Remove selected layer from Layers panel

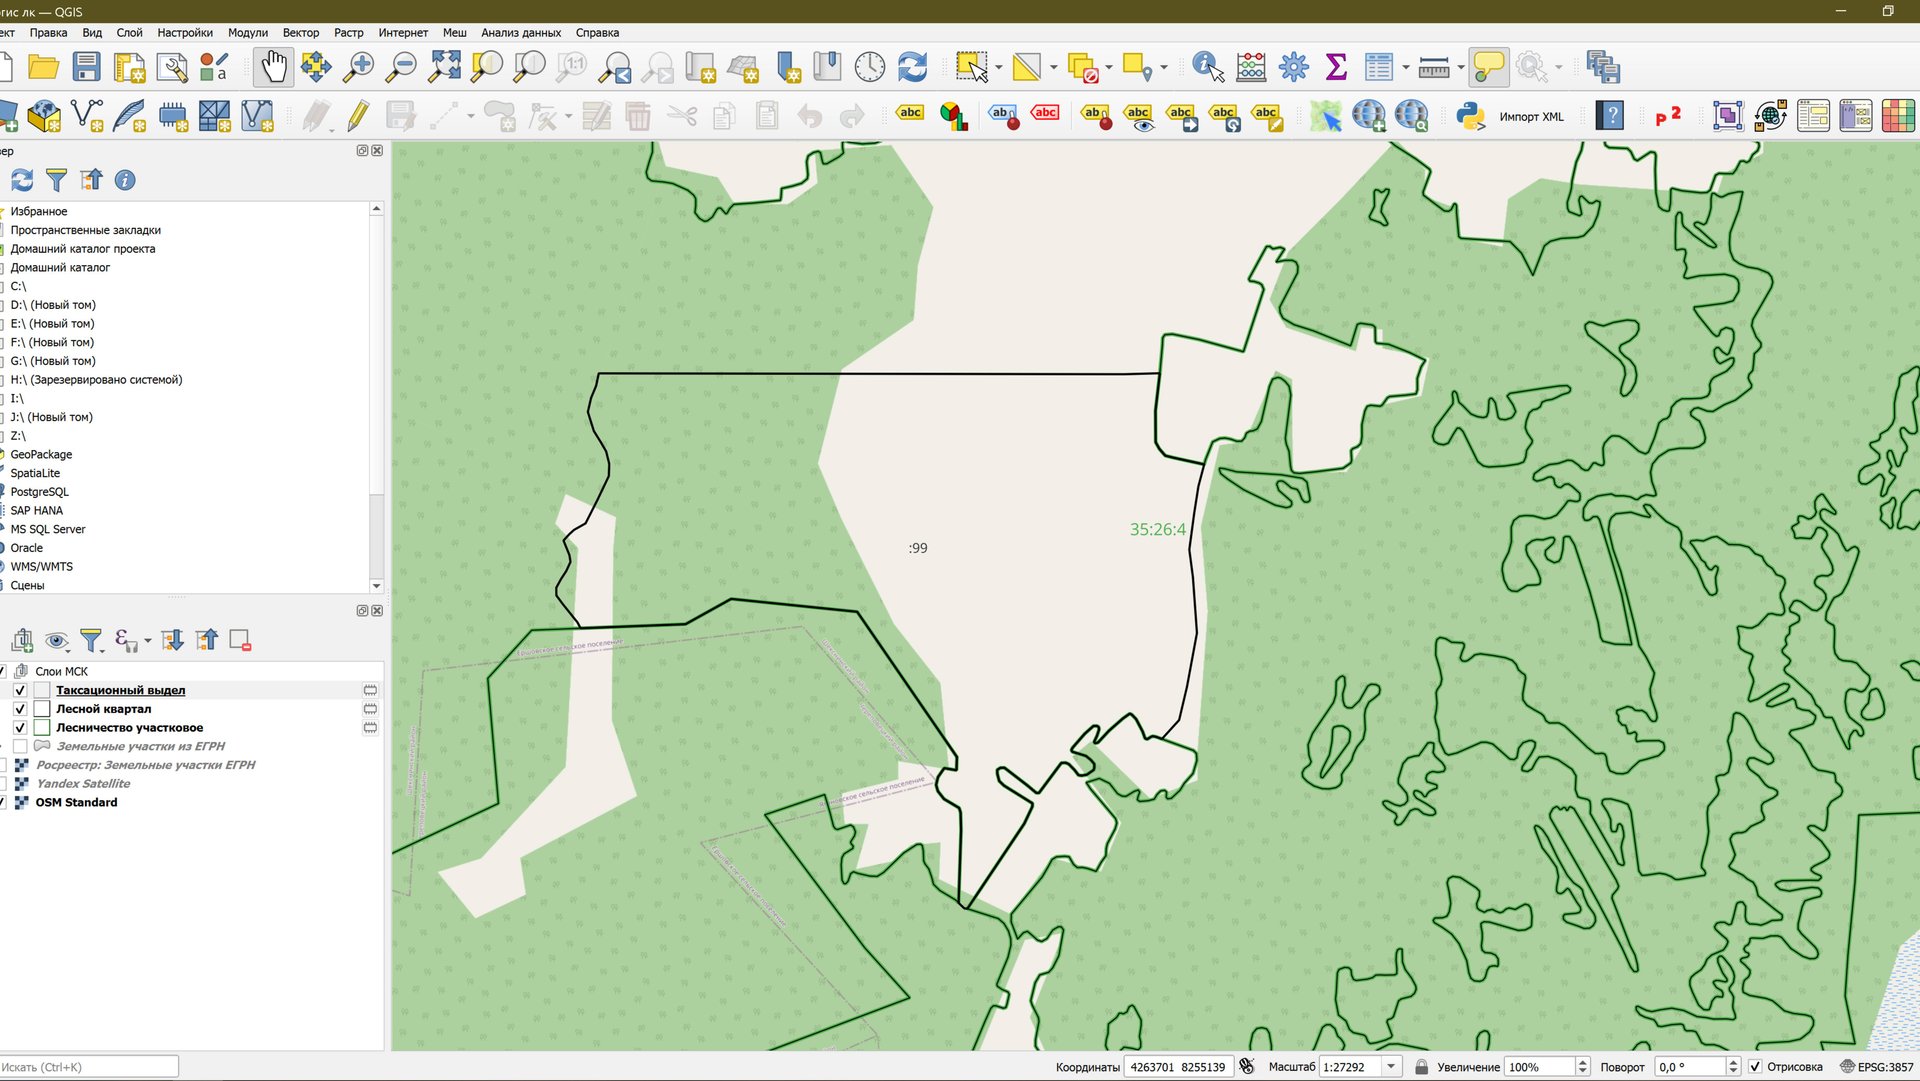tap(239, 638)
